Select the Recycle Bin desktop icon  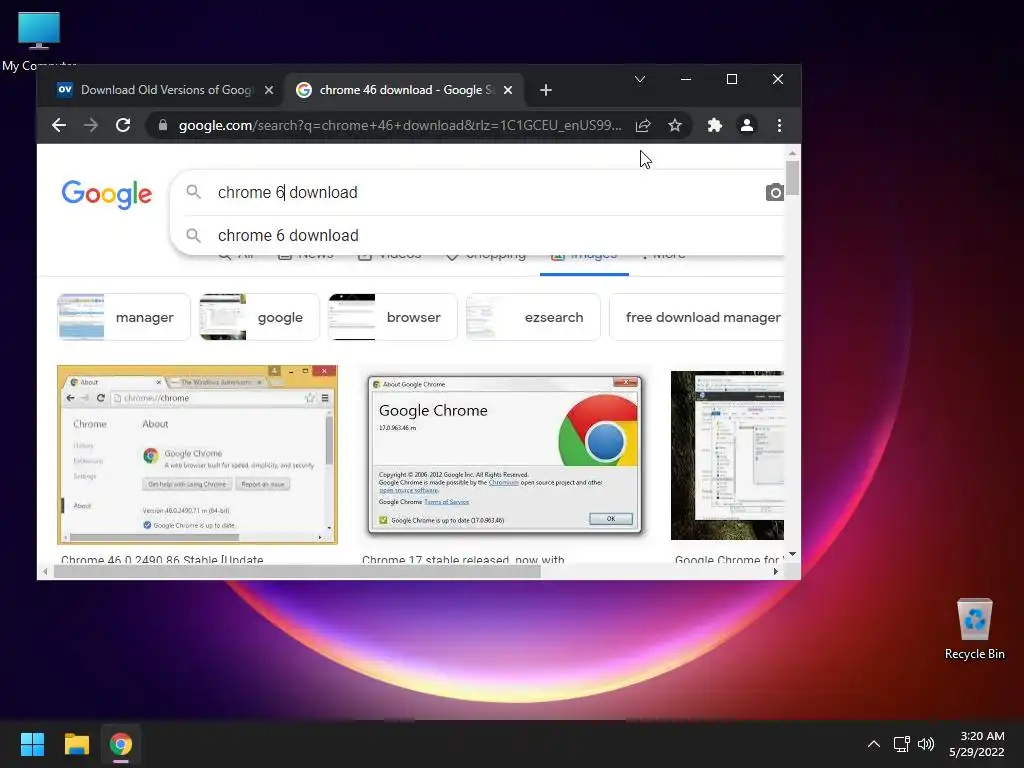(x=974, y=628)
